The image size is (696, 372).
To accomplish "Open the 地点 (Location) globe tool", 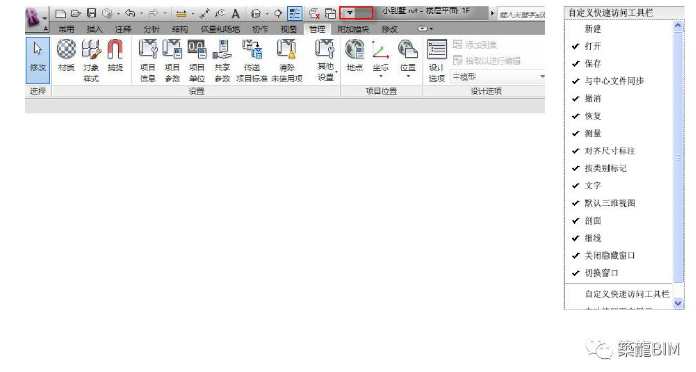I will 355,55.
